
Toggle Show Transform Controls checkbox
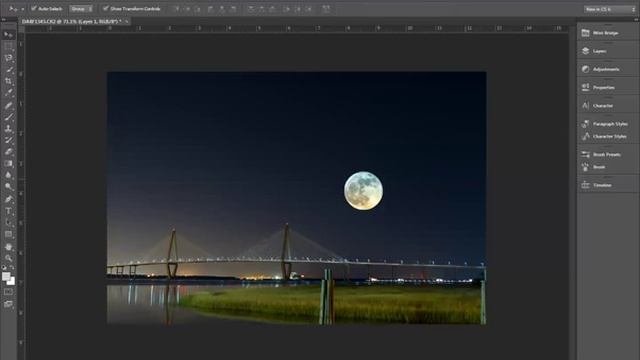pyautogui.click(x=106, y=8)
